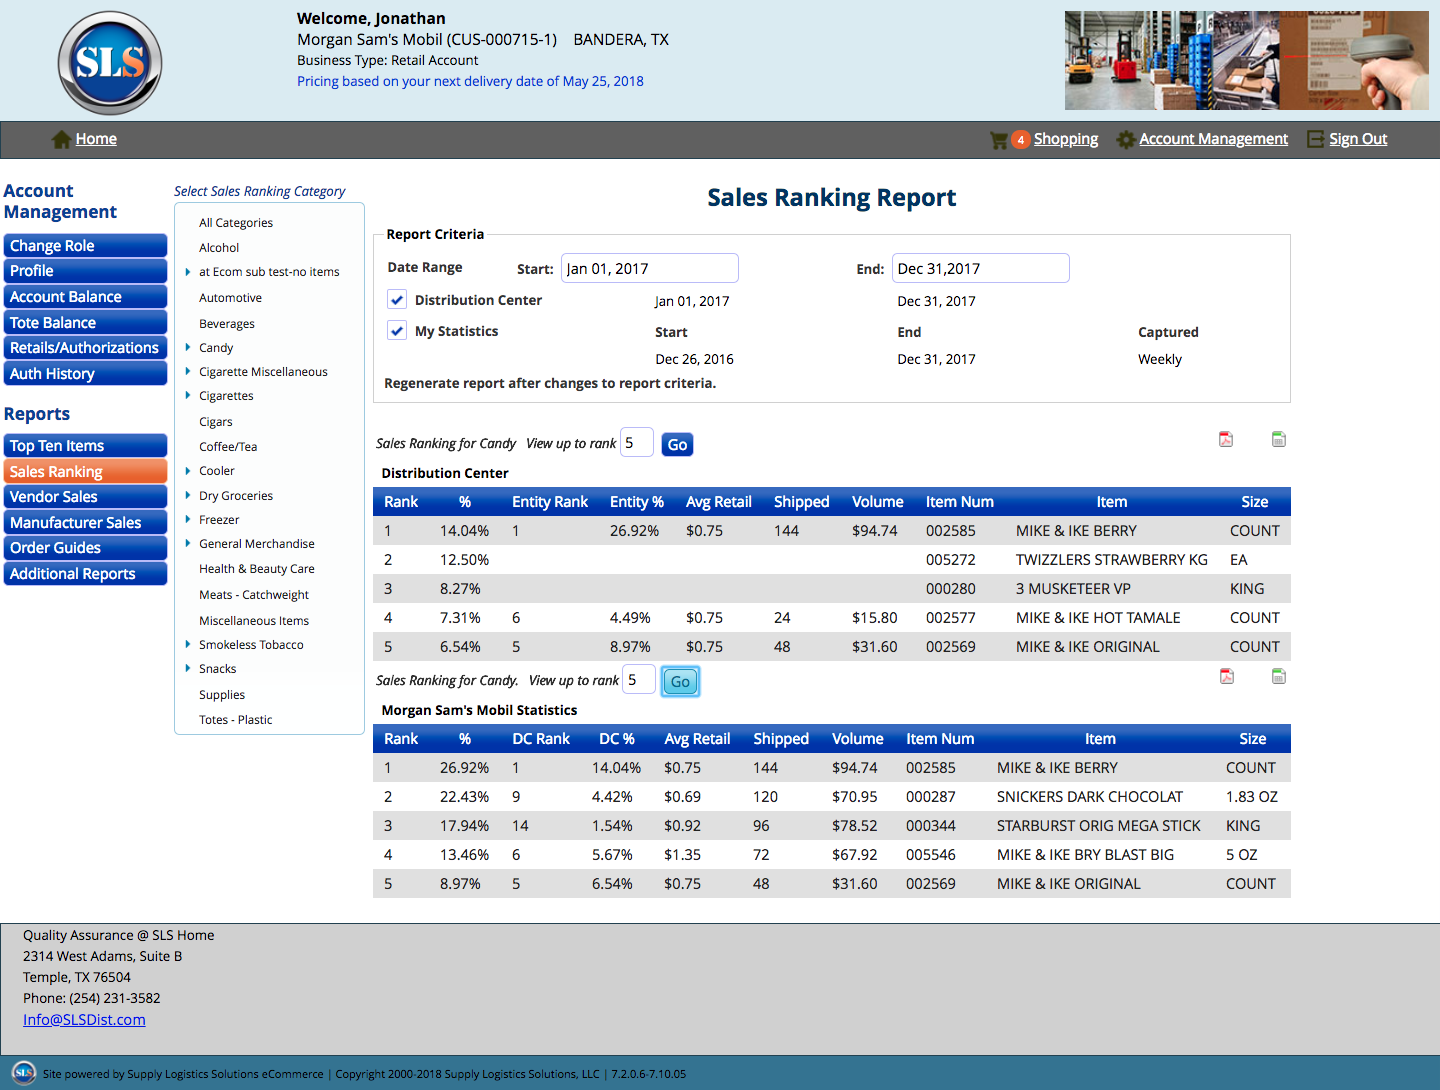
Task: Click the TWIZZLERS STRAWBERRY KG item cell
Action: click(1112, 560)
